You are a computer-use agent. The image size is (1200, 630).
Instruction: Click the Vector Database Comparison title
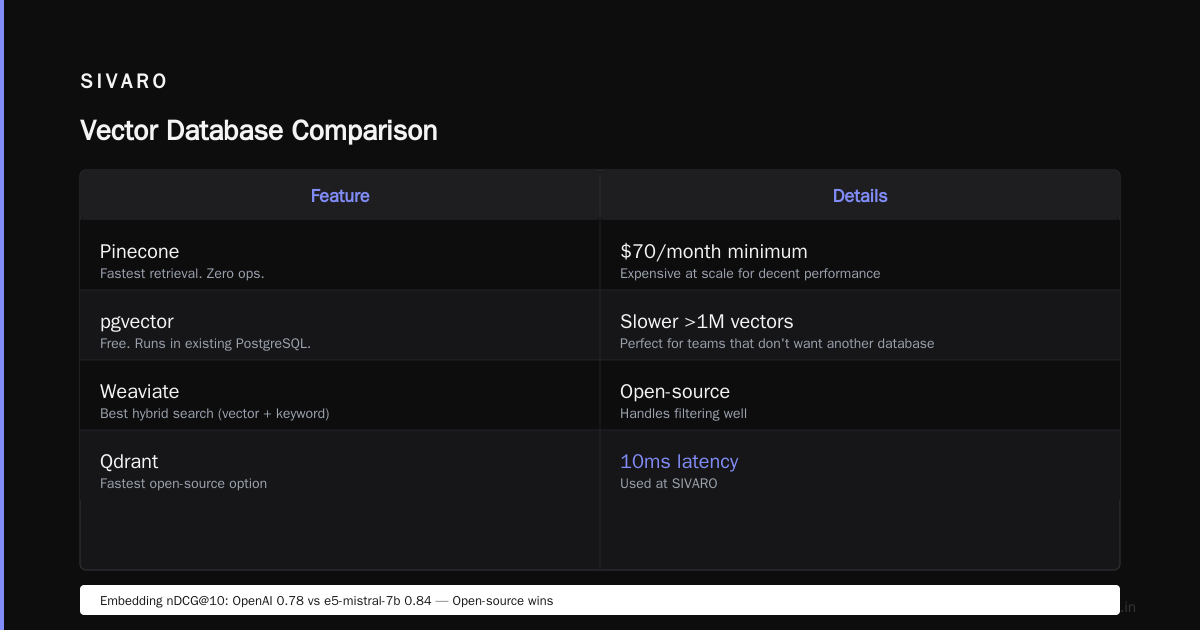[x=259, y=130]
